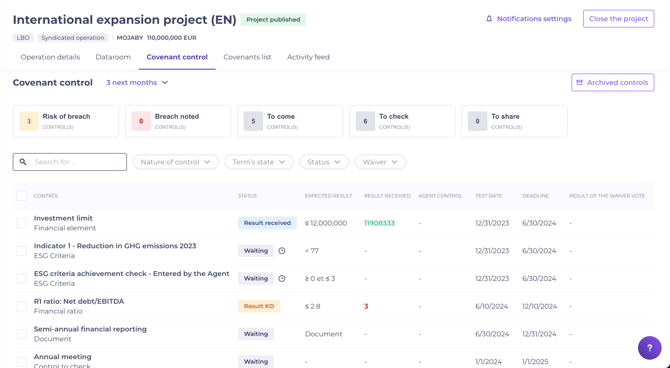Open the Nature of control filter

[176, 162]
